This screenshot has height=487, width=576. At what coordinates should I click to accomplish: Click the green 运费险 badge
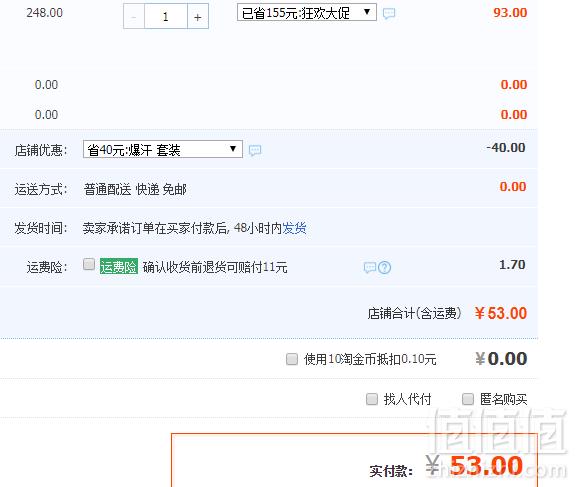119,267
